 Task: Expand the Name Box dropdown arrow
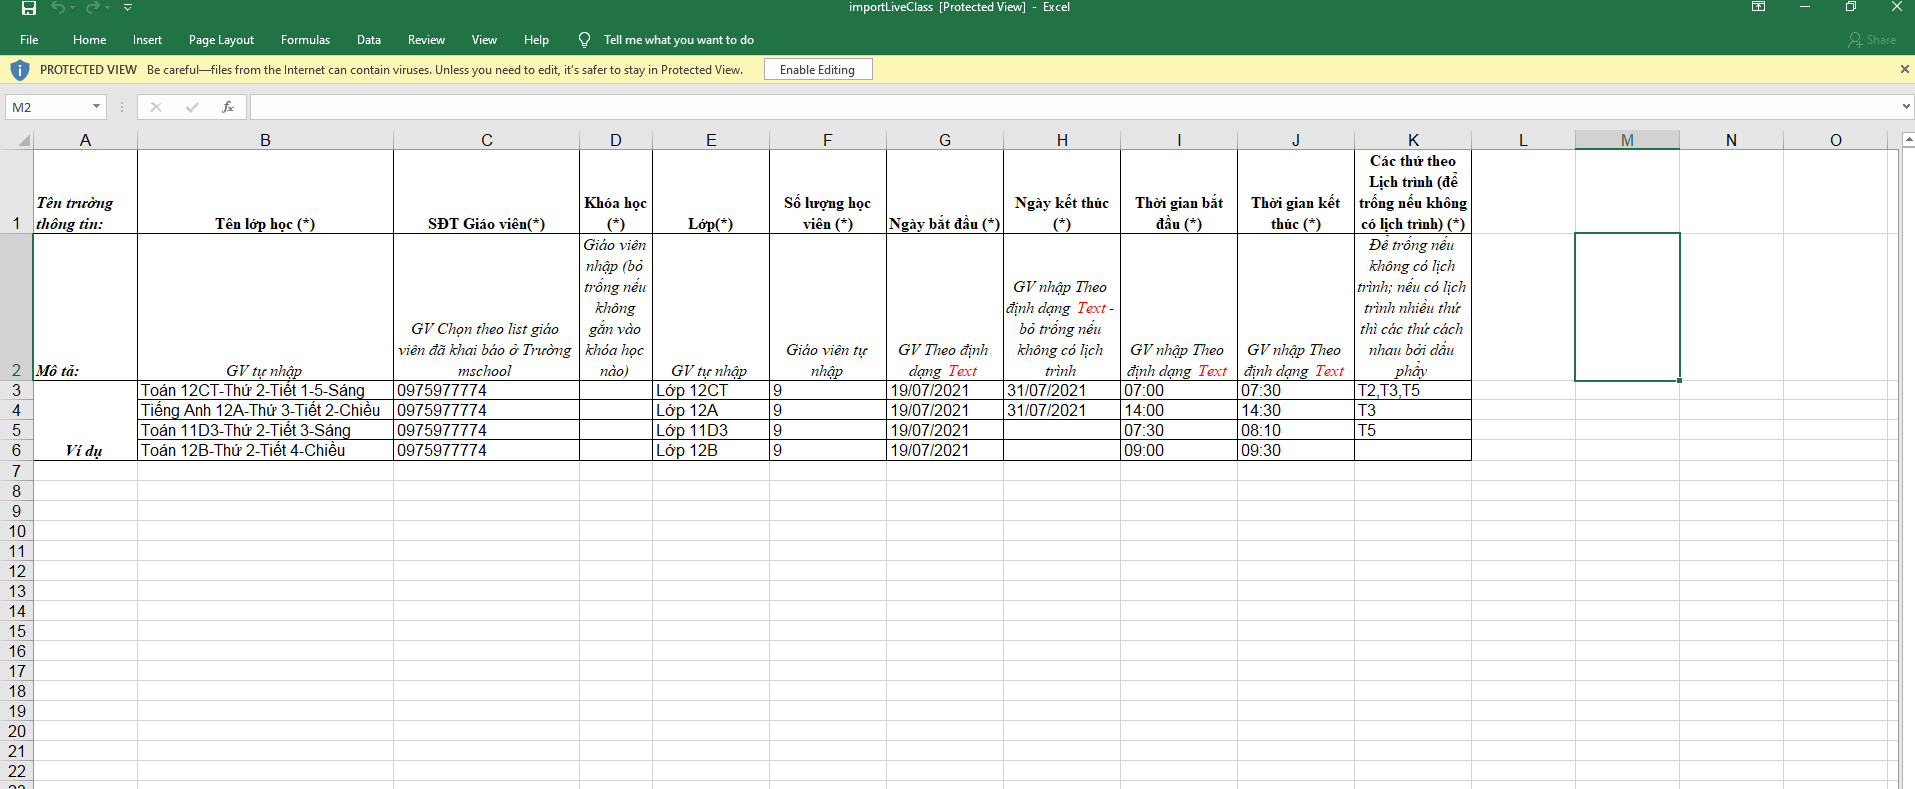click(x=96, y=107)
